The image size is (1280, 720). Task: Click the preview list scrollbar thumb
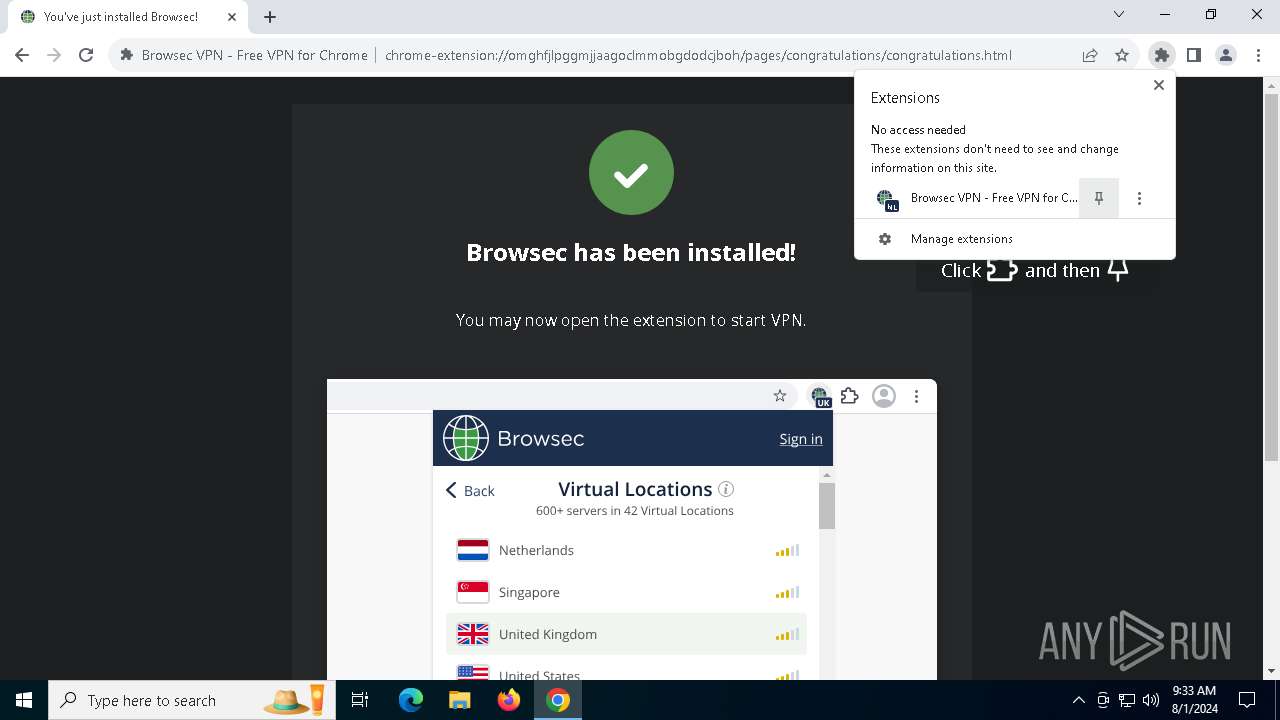pyautogui.click(x=827, y=505)
